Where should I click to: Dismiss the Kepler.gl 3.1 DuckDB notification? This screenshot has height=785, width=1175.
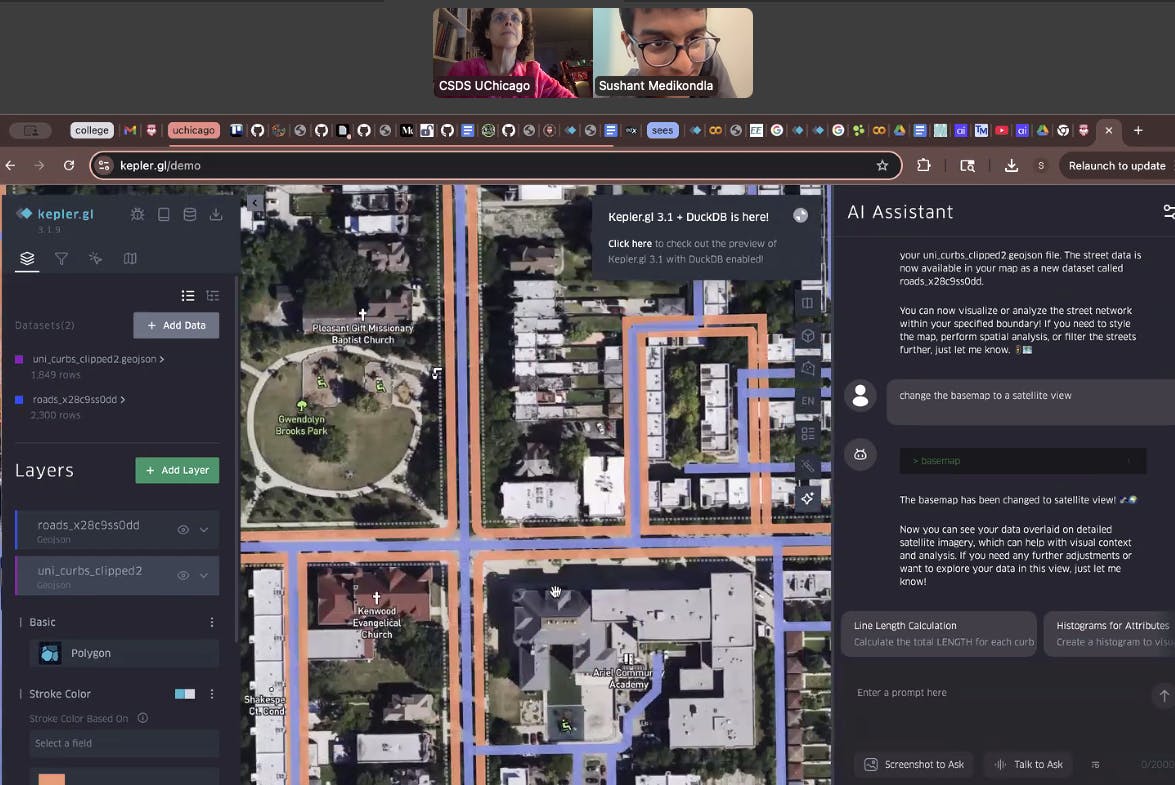[x=800, y=216]
